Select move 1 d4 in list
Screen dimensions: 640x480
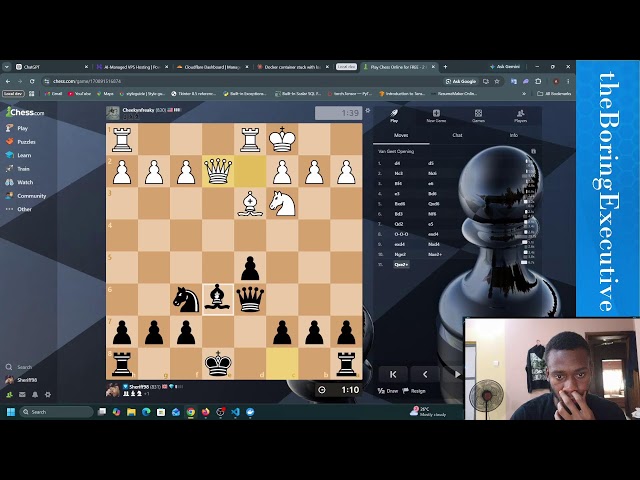click(397, 163)
